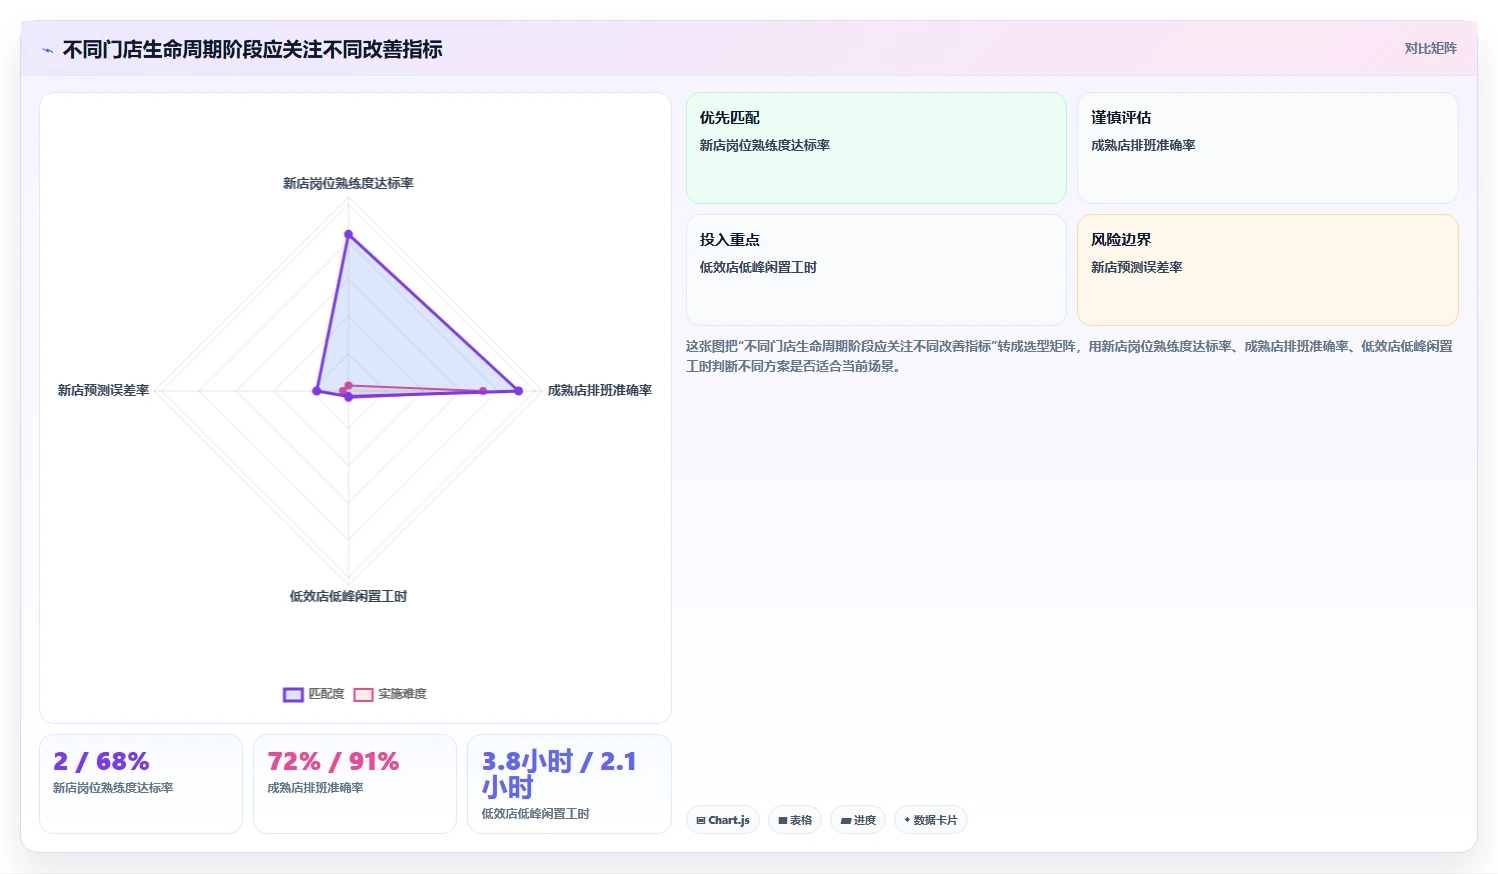Click the 实施难度 legend label
Image resolution: width=1498 pixels, height=874 pixels.
402,694
